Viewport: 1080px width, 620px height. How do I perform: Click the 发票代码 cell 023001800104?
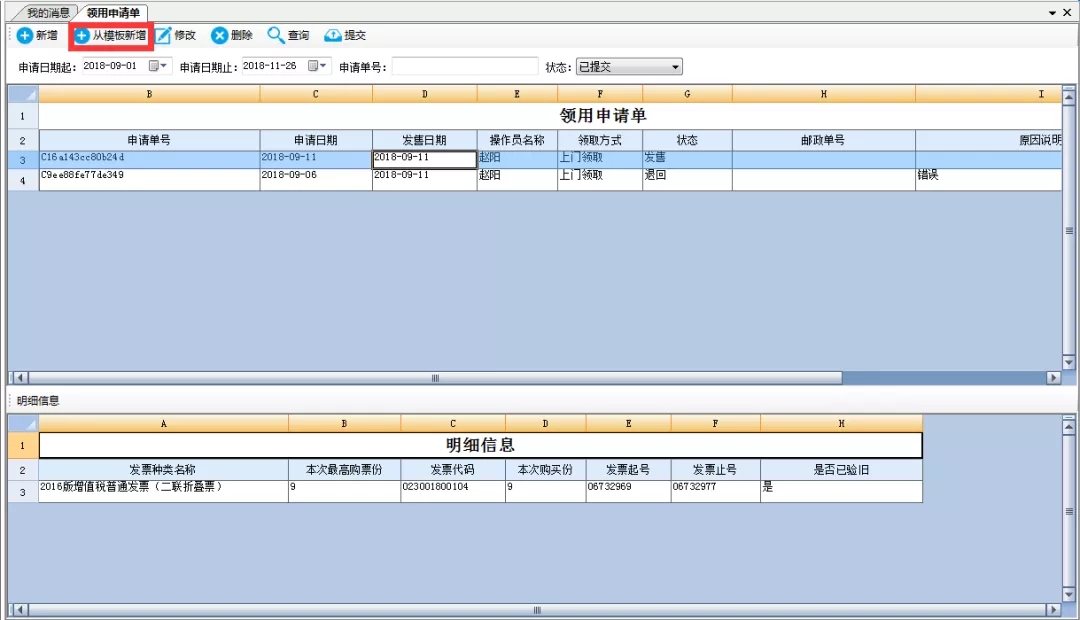click(452, 488)
